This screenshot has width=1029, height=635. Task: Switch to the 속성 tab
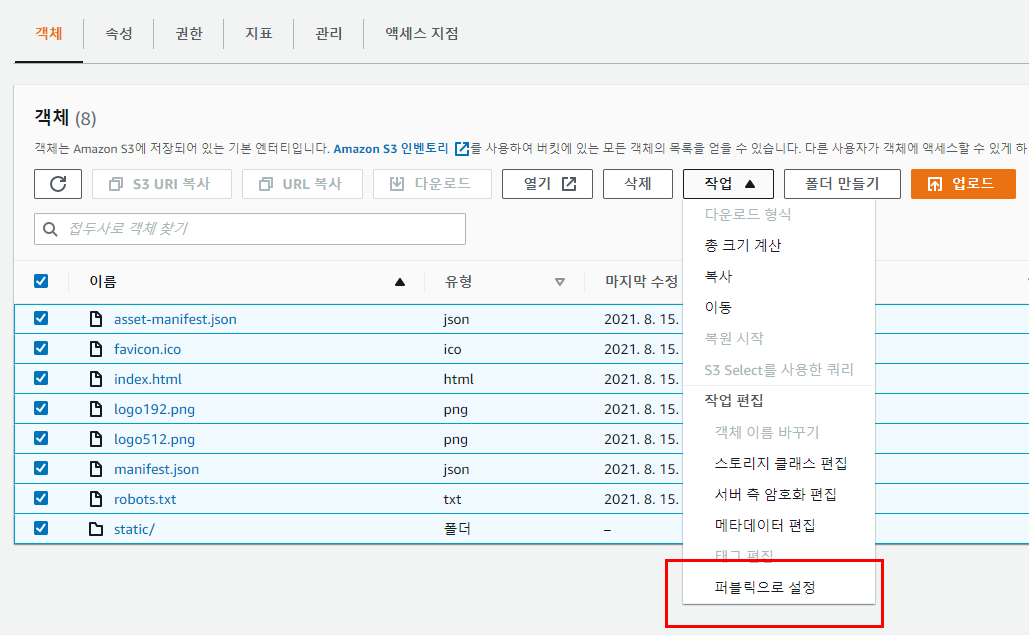(x=119, y=33)
